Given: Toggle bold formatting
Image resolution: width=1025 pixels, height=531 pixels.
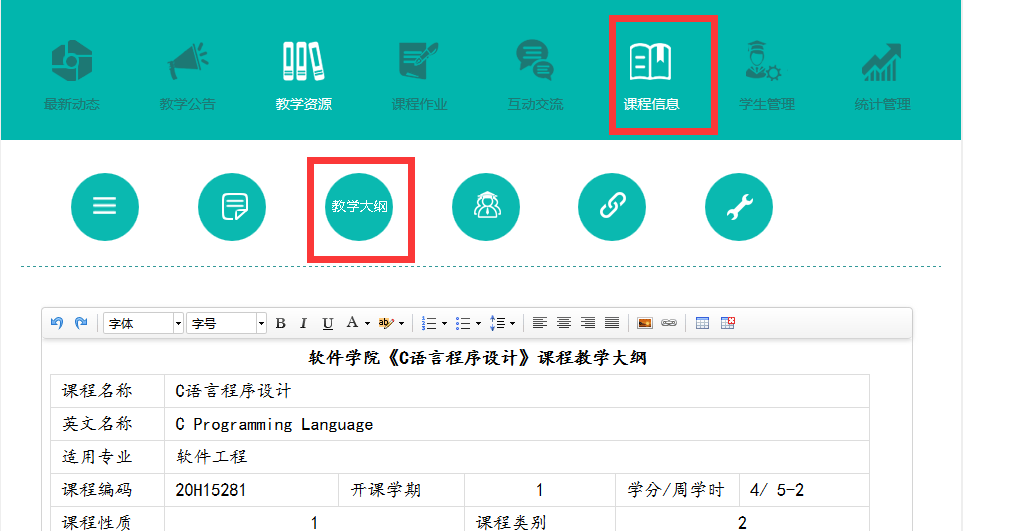Looking at the screenshot, I should [281, 323].
